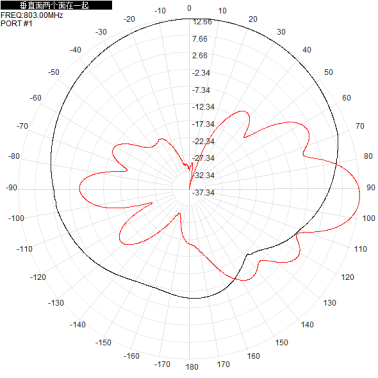
Task: Select the 170 degree angle label
Action: pos(223,364)
